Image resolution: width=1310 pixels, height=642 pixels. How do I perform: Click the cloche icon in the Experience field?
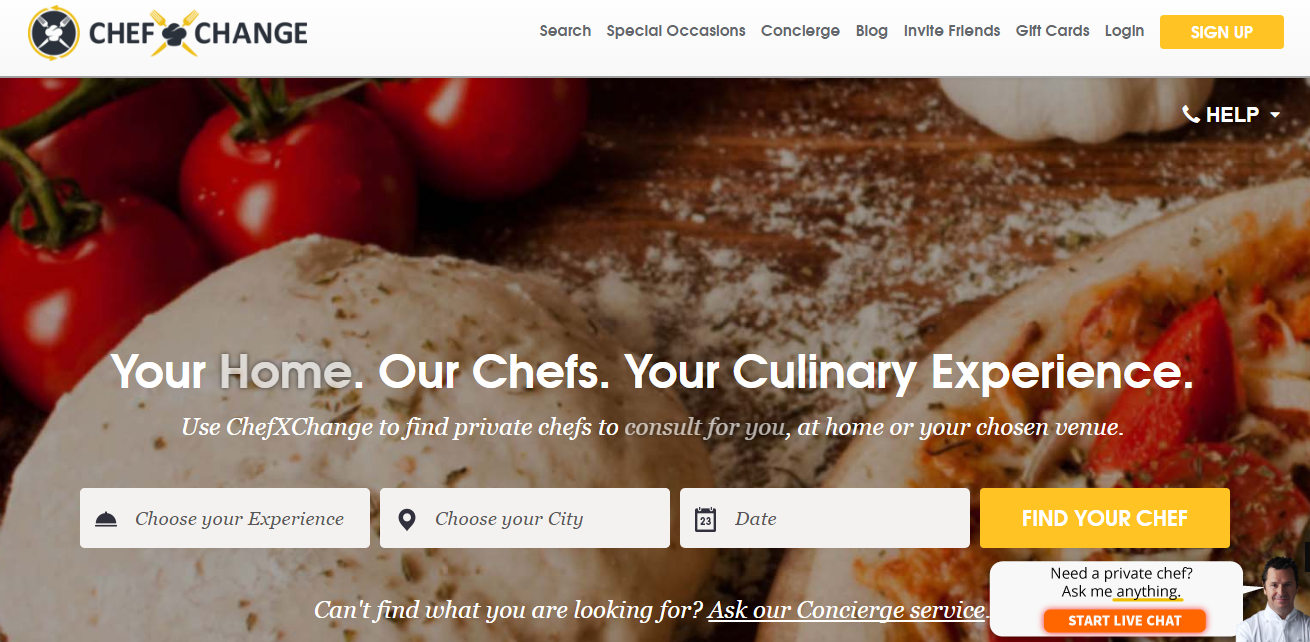(x=106, y=519)
